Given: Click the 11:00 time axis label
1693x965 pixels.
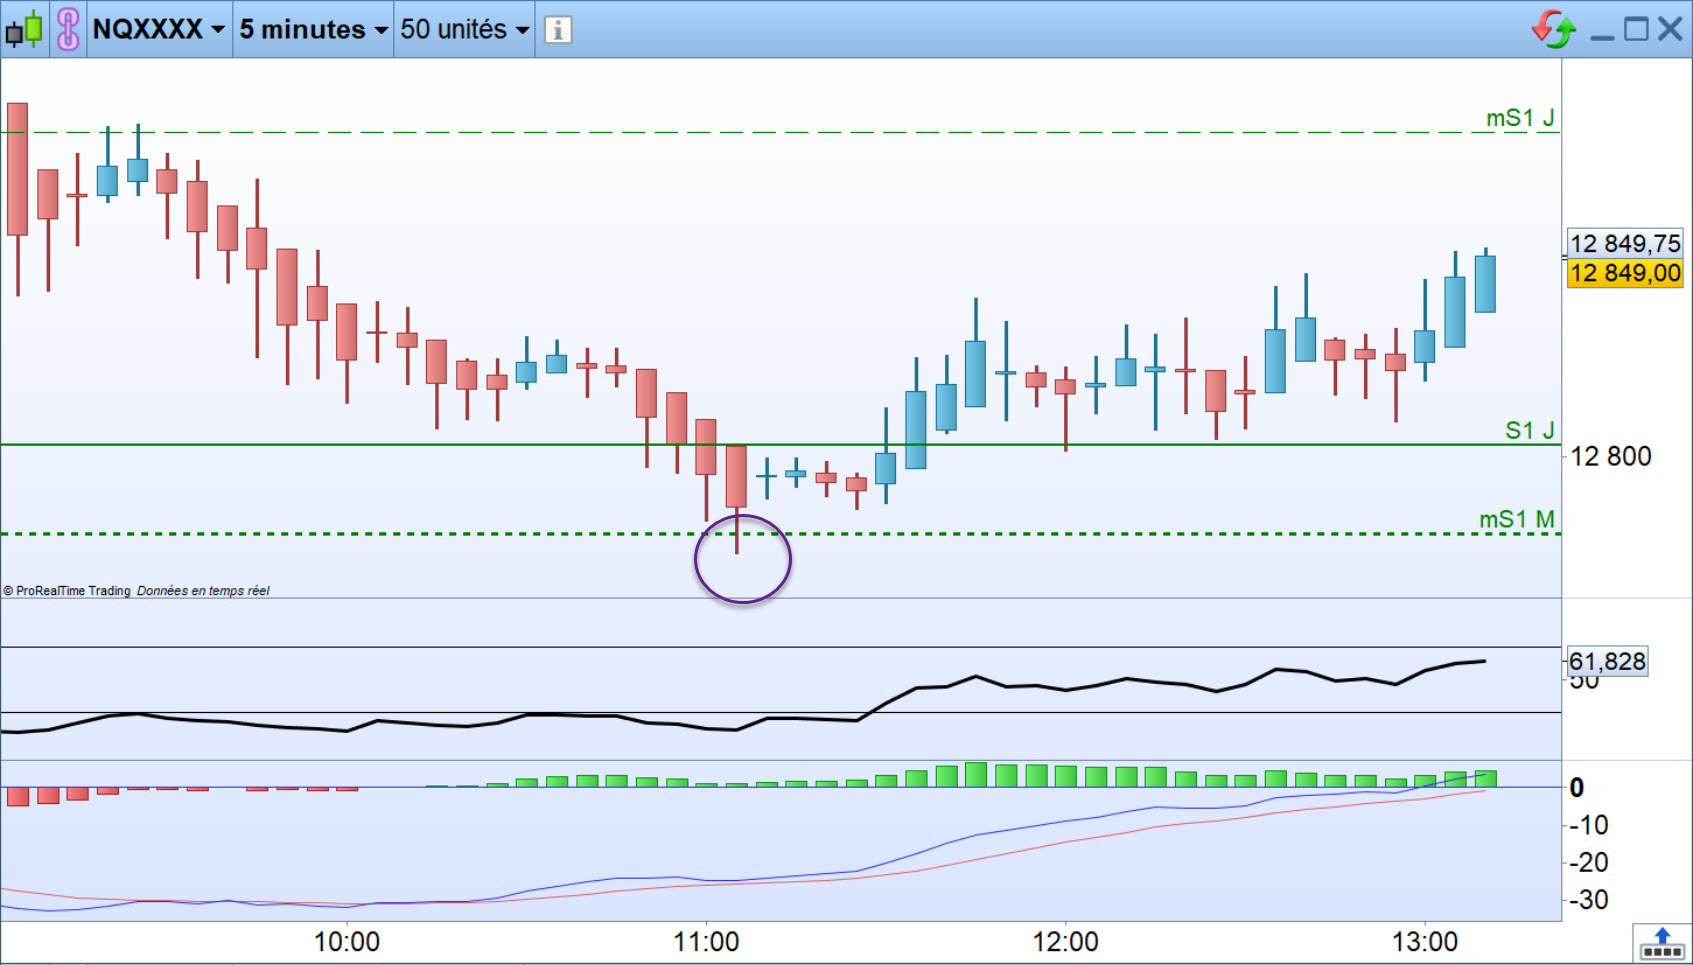Looking at the screenshot, I should [x=706, y=942].
